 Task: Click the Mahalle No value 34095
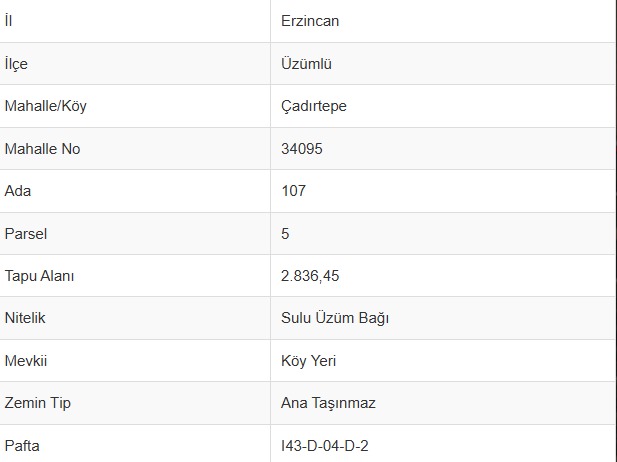[x=302, y=149]
